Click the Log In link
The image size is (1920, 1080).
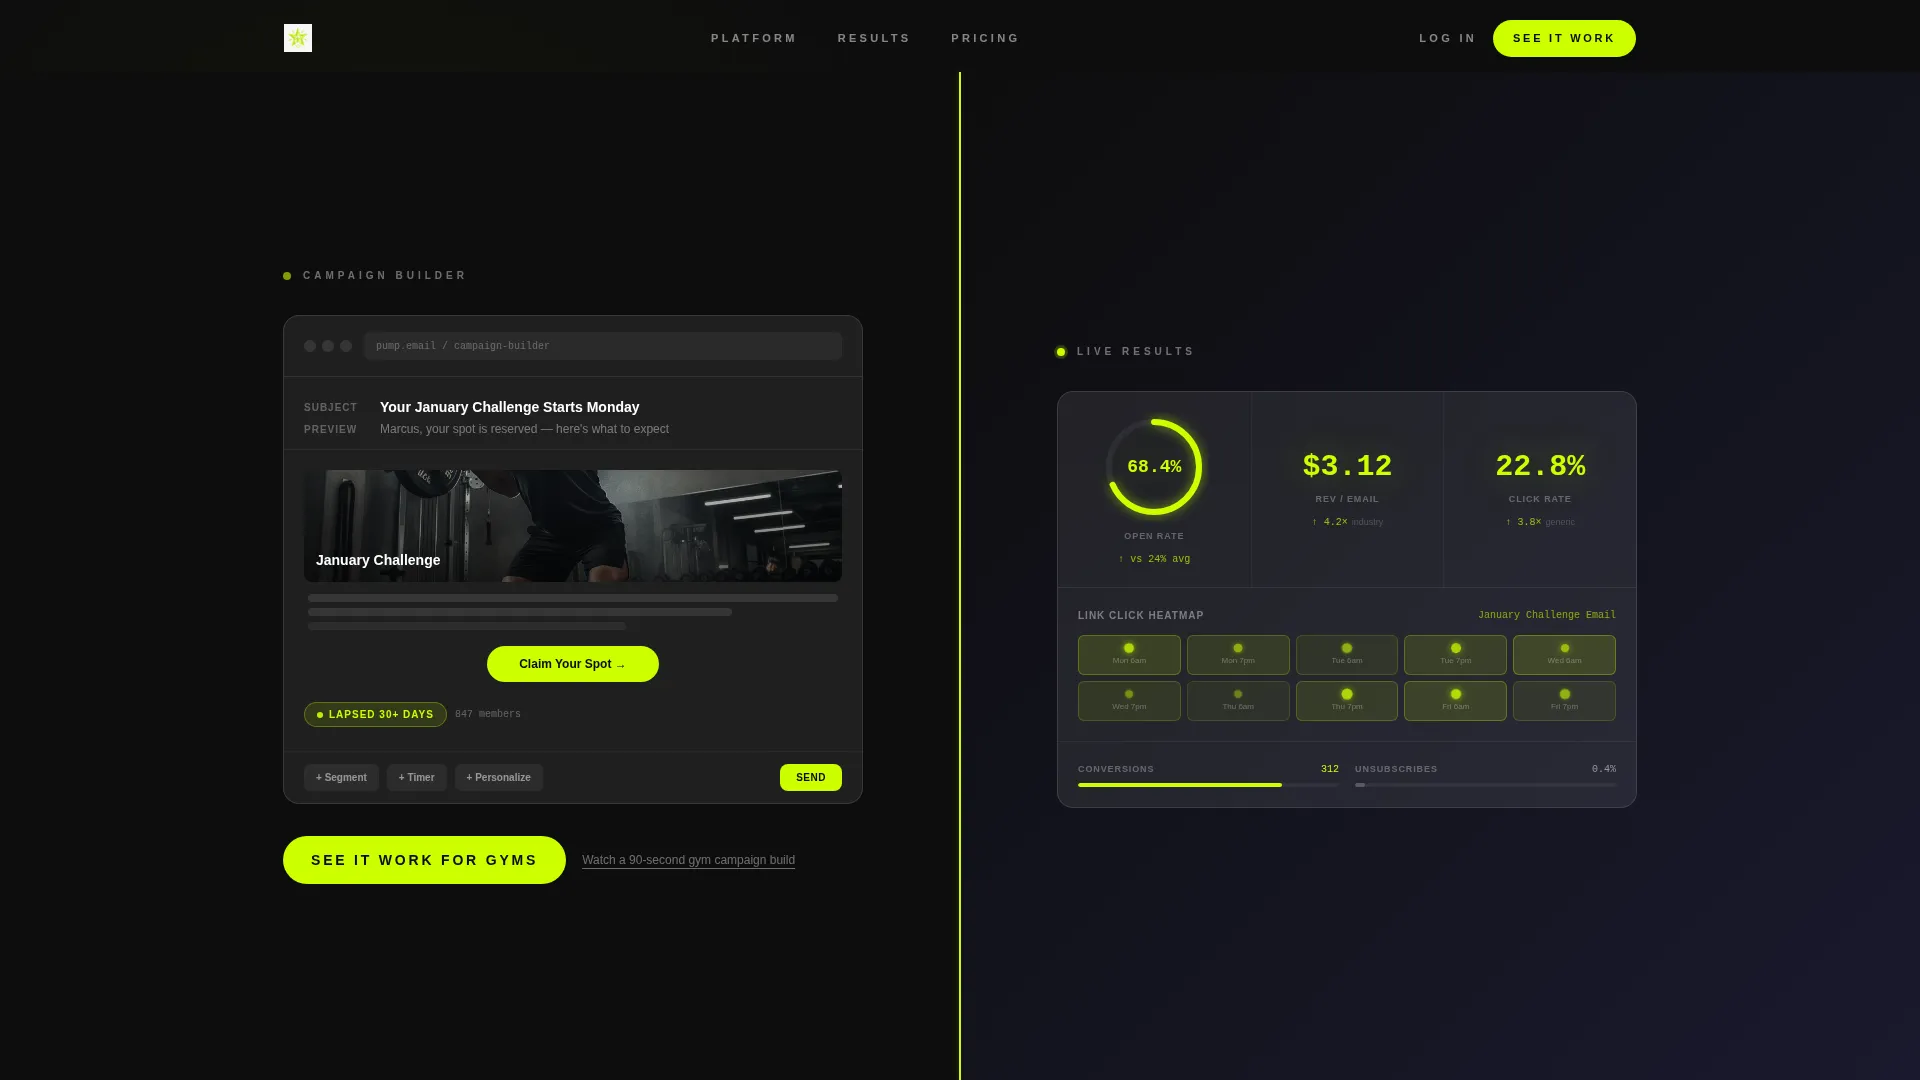1447,38
